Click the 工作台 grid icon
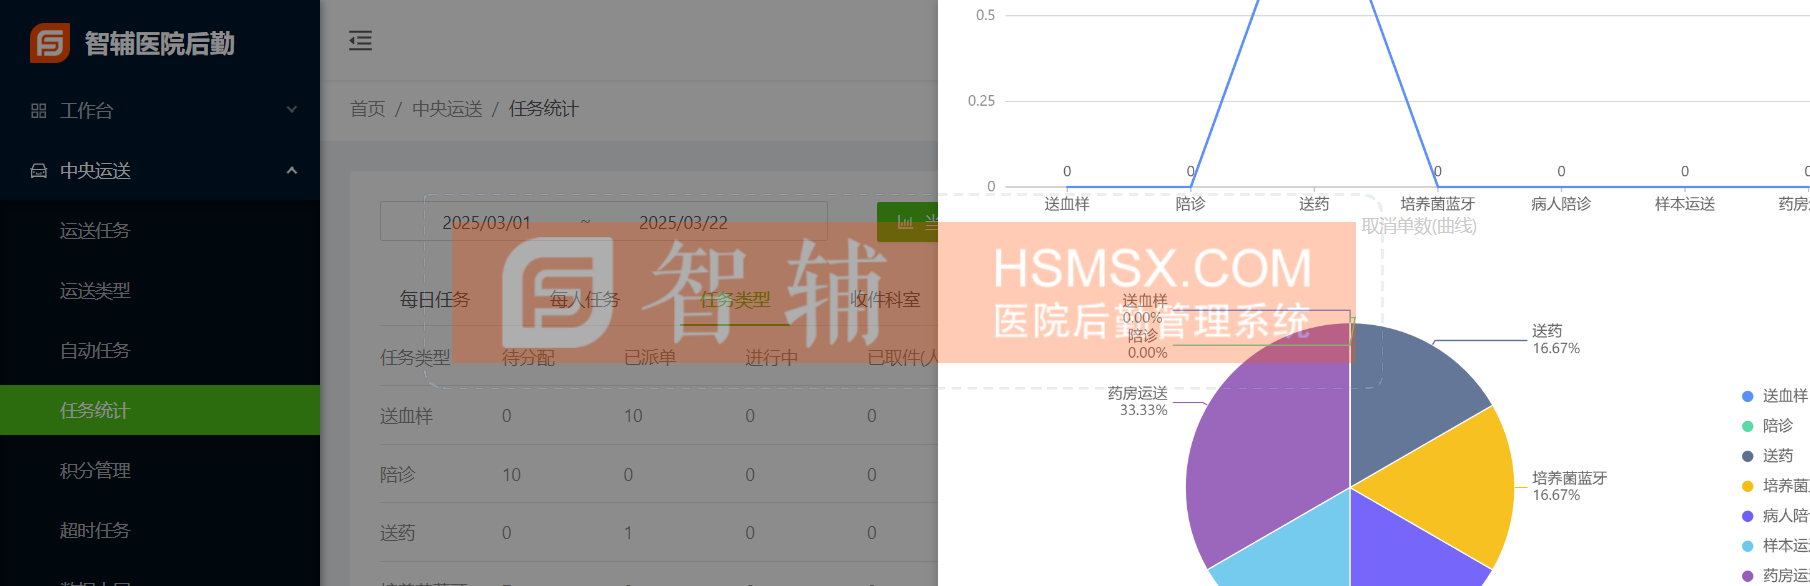The height and width of the screenshot is (586, 1810). point(39,111)
